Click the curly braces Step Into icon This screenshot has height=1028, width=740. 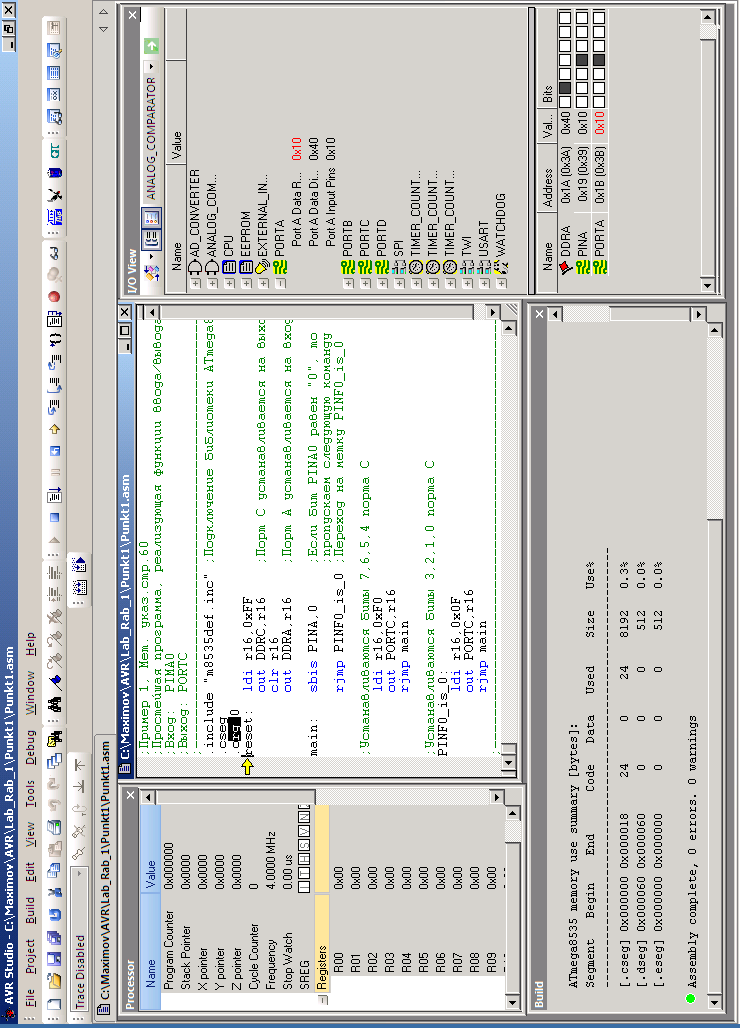(x=54, y=341)
